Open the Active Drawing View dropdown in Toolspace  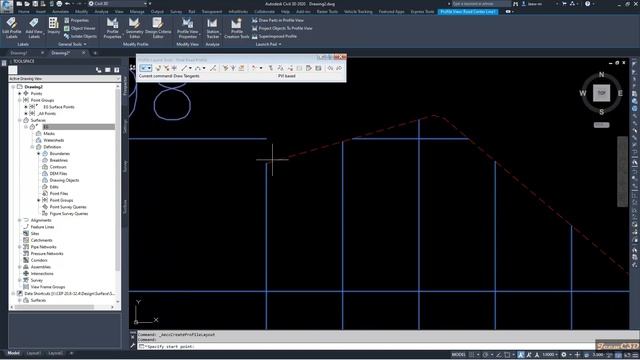(64, 78)
